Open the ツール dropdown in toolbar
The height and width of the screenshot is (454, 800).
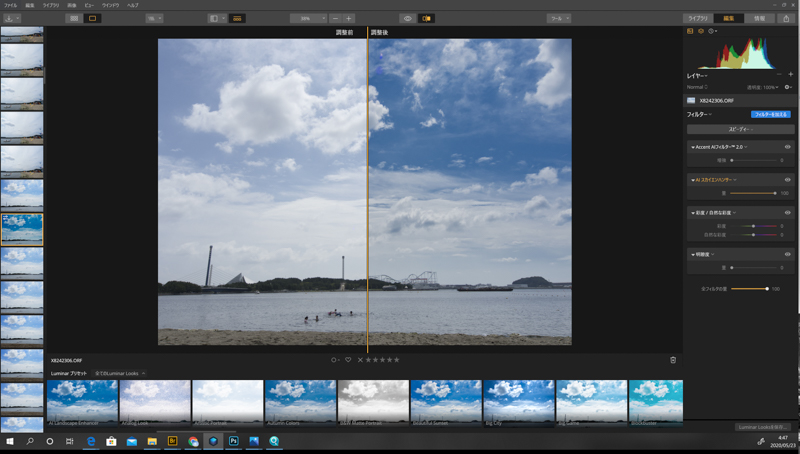click(559, 18)
